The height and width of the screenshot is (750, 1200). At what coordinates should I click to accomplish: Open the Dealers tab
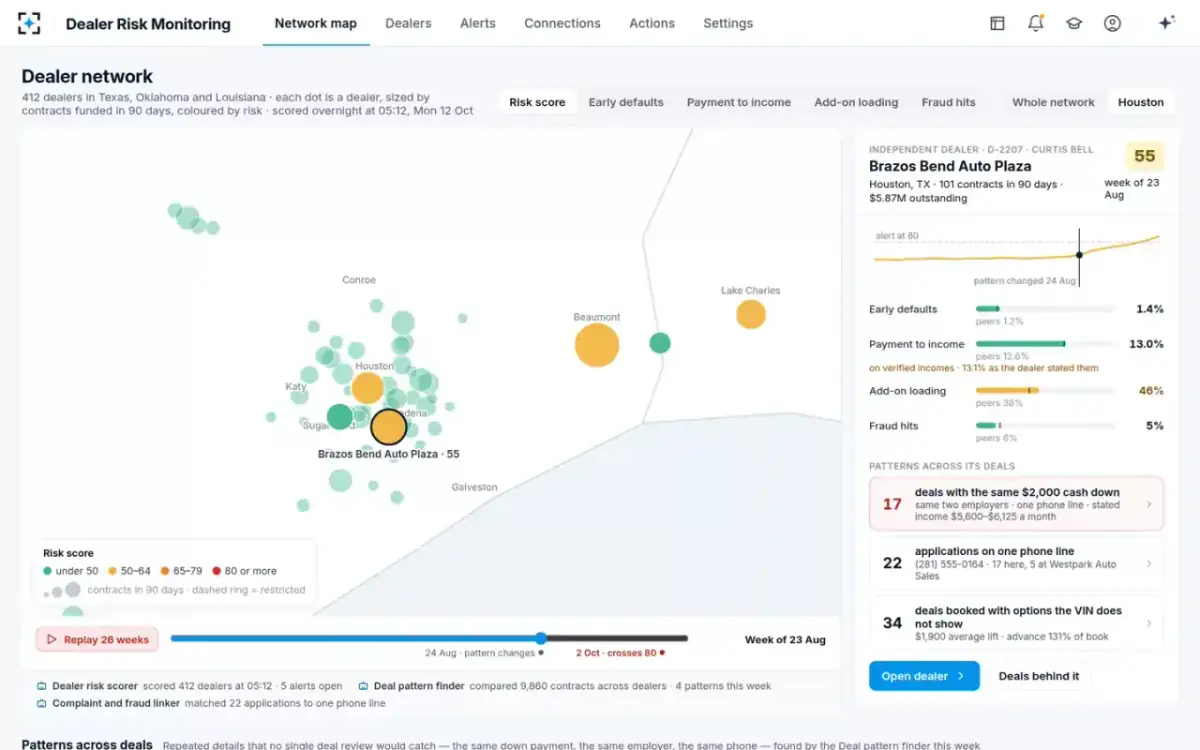(x=408, y=23)
